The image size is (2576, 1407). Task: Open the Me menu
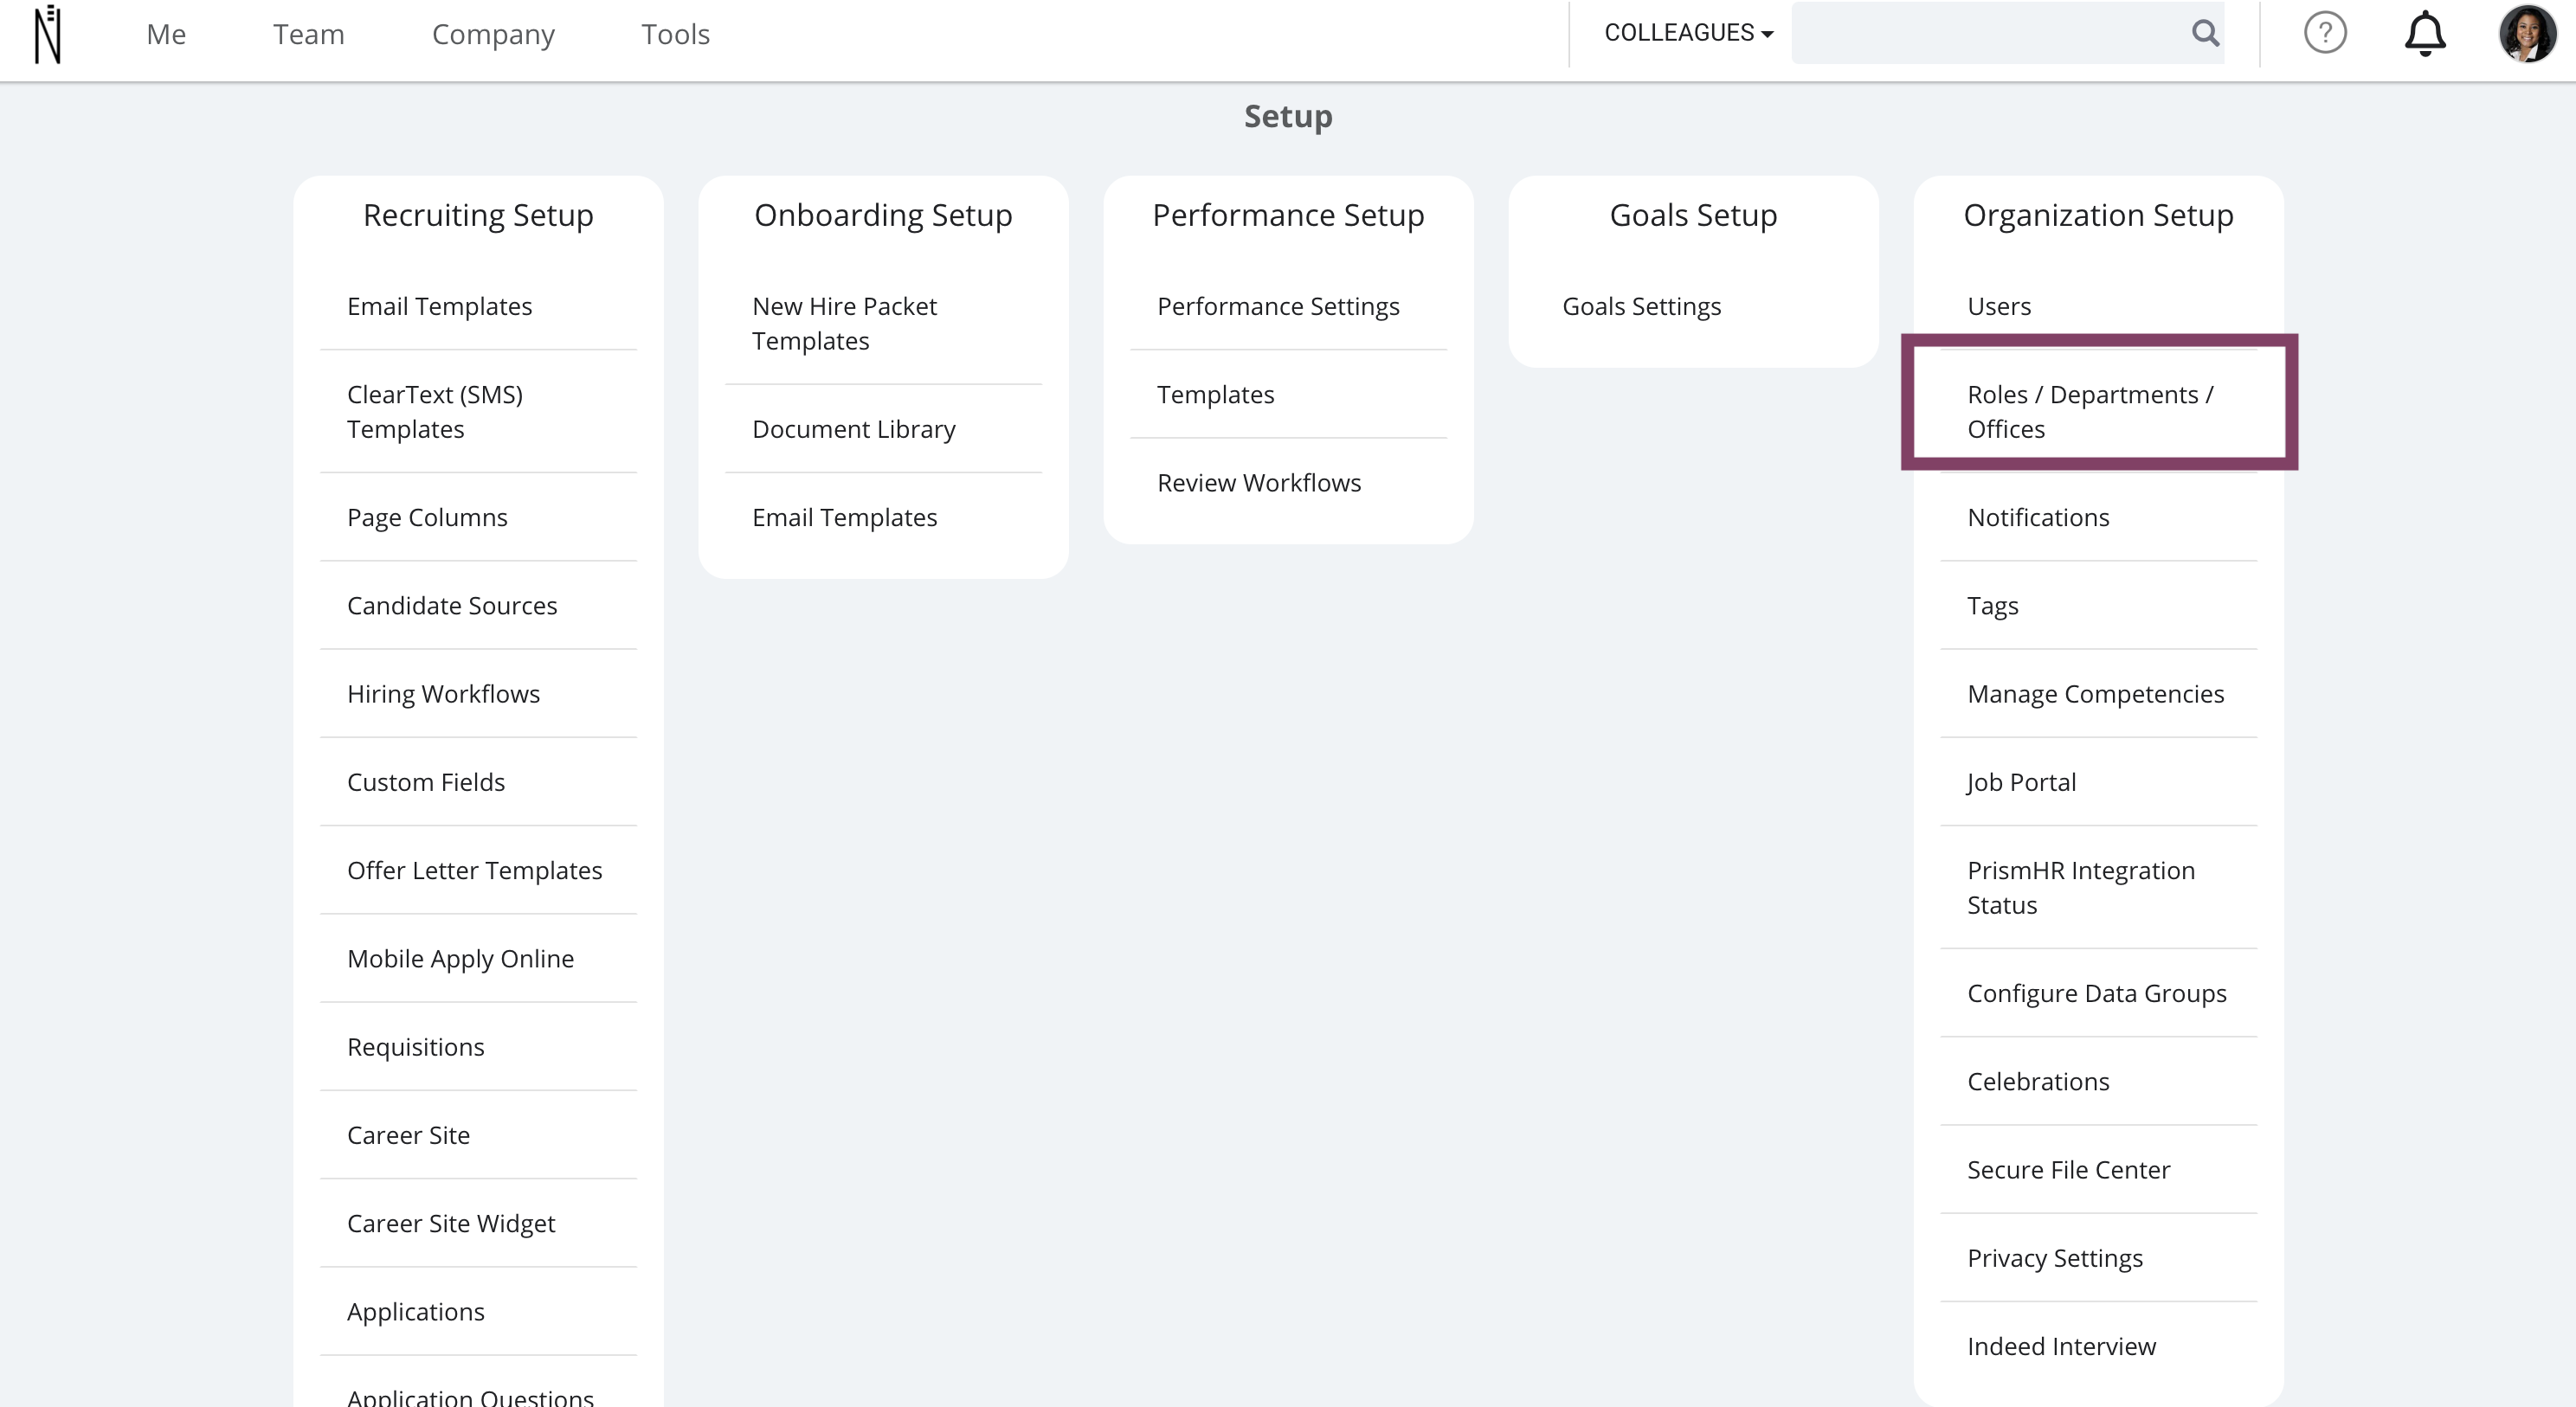(166, 34)
